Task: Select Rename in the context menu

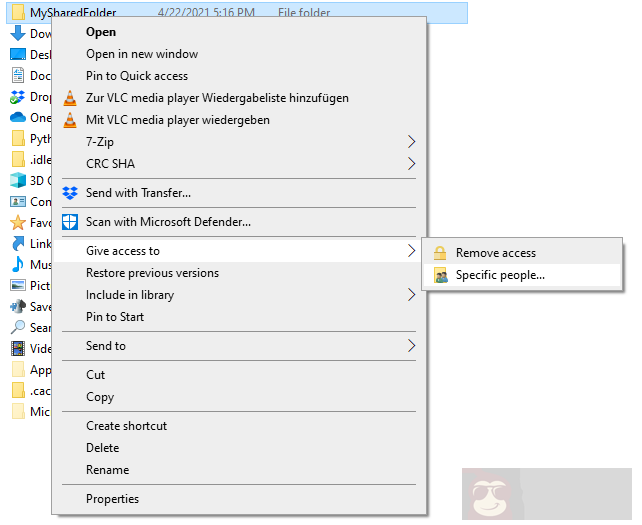Action: [x=107, y=470]
